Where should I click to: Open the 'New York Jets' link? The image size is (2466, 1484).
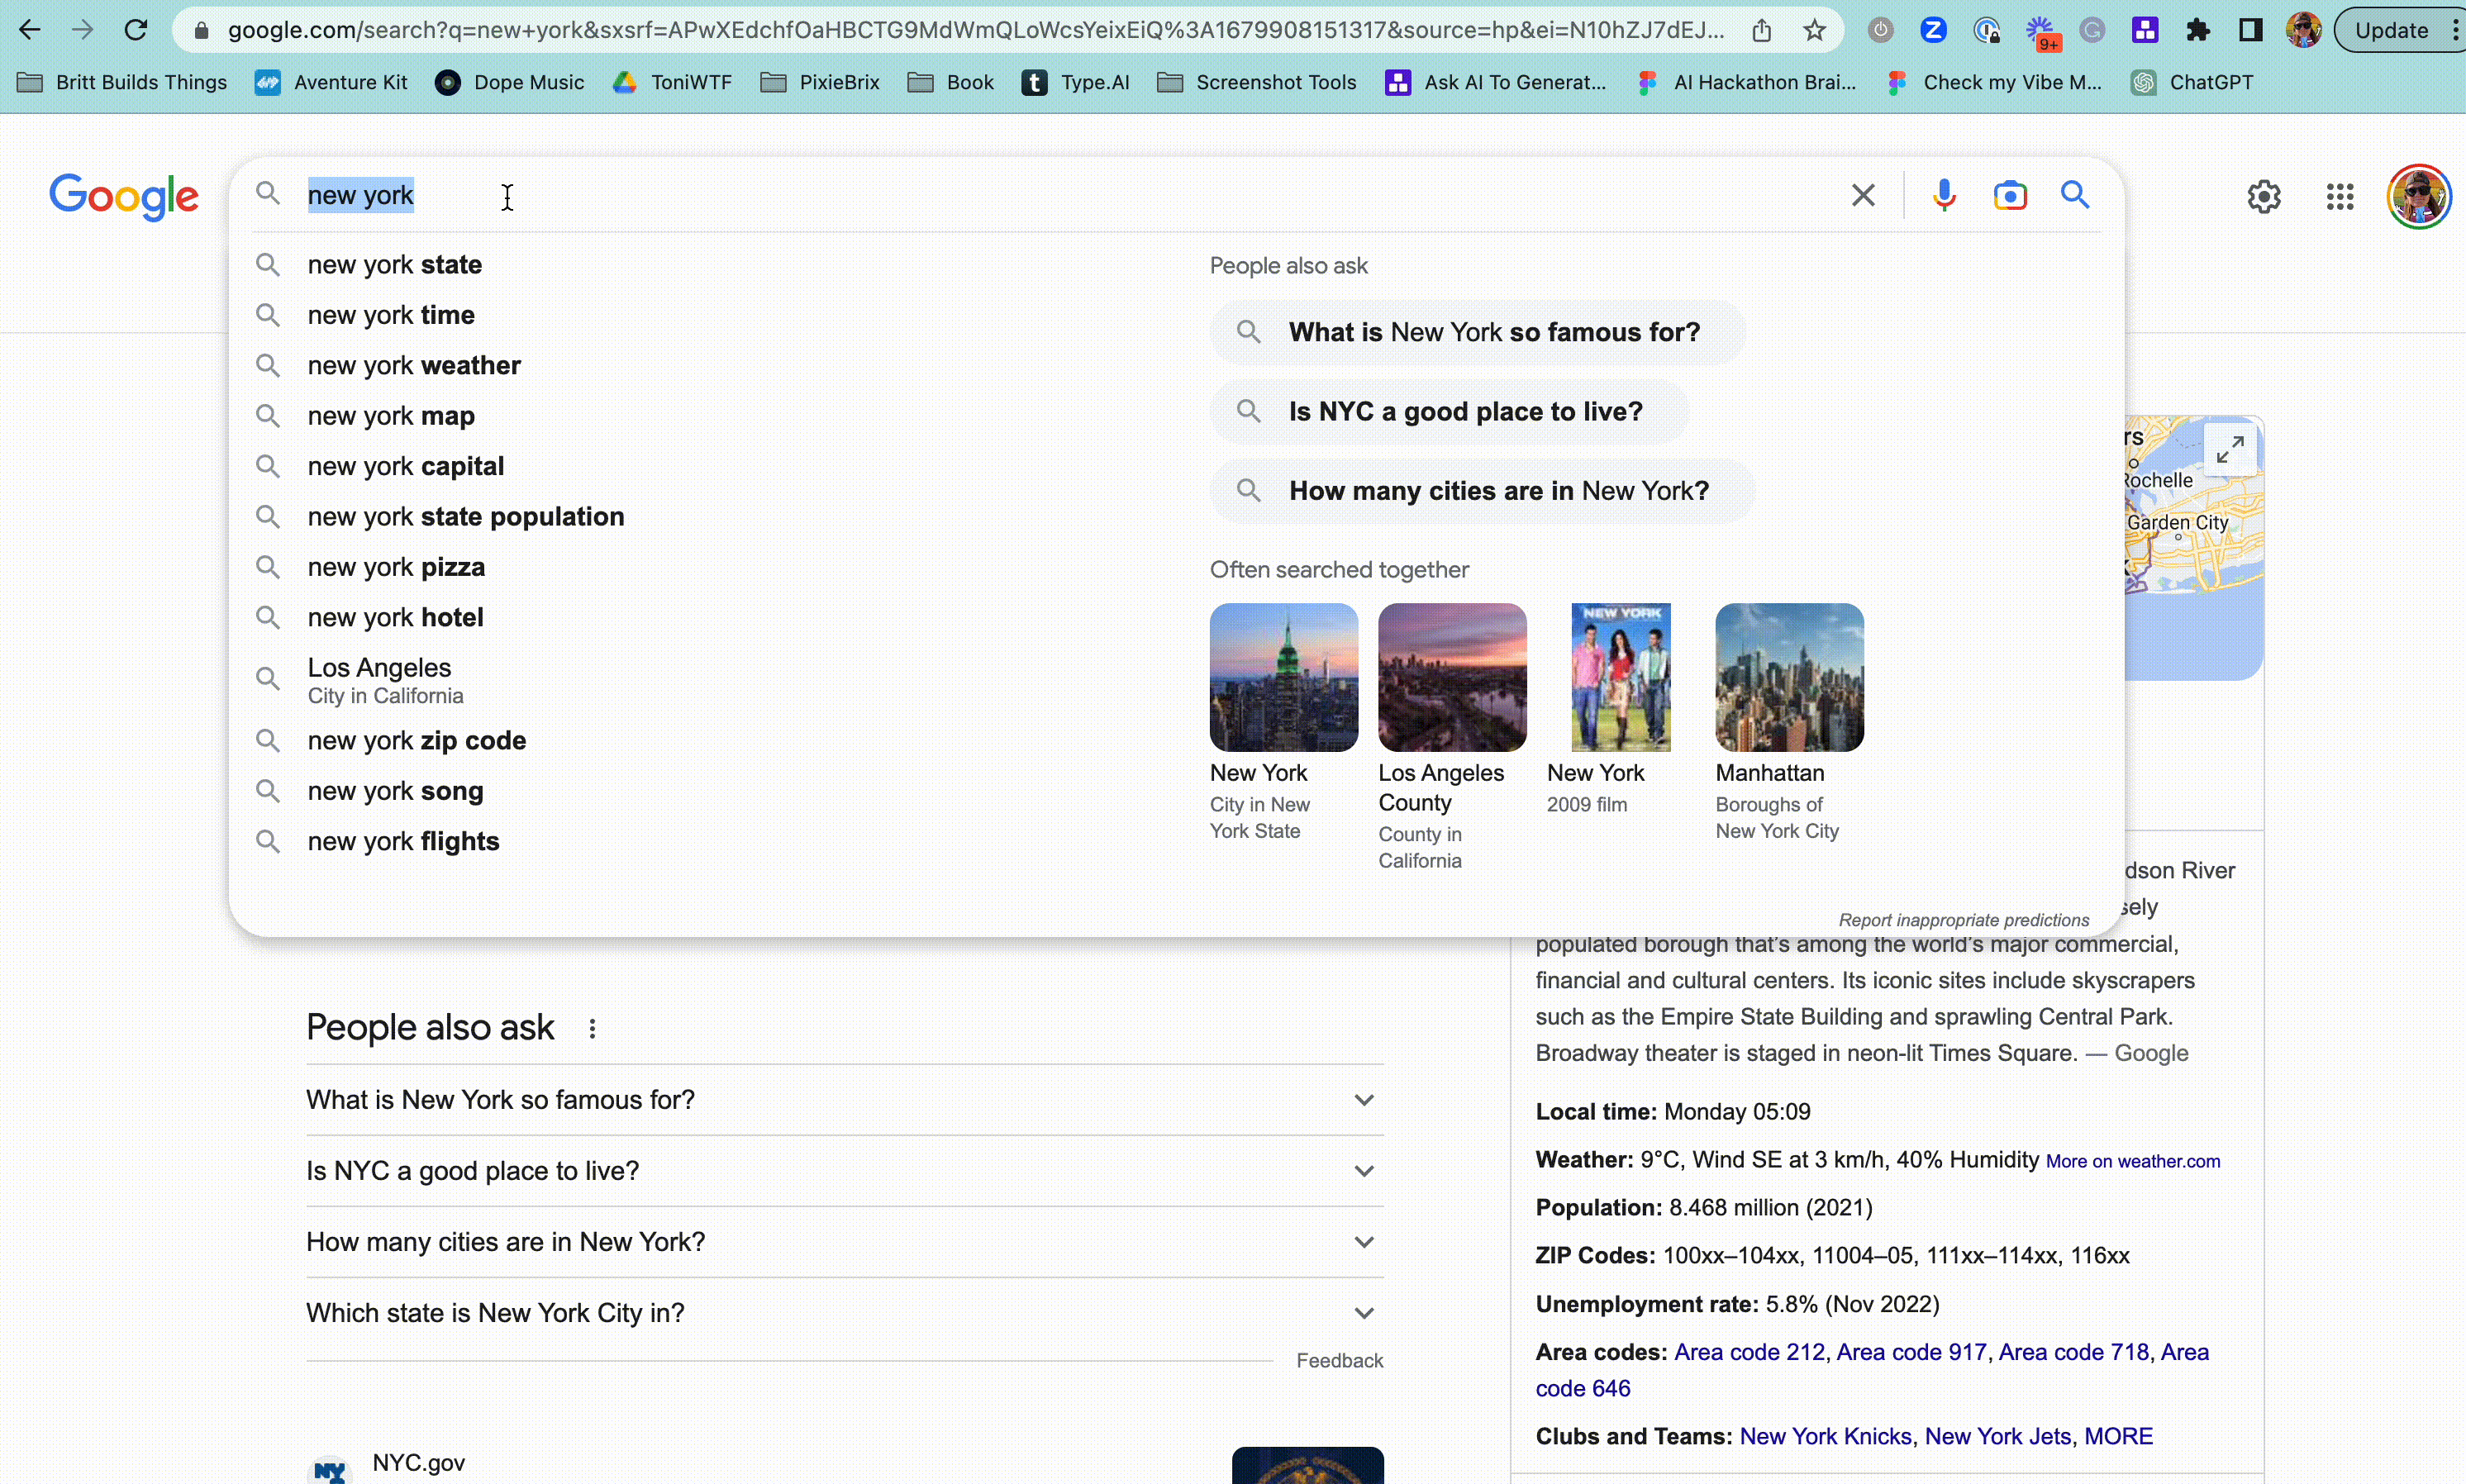pos(1997,1436)
